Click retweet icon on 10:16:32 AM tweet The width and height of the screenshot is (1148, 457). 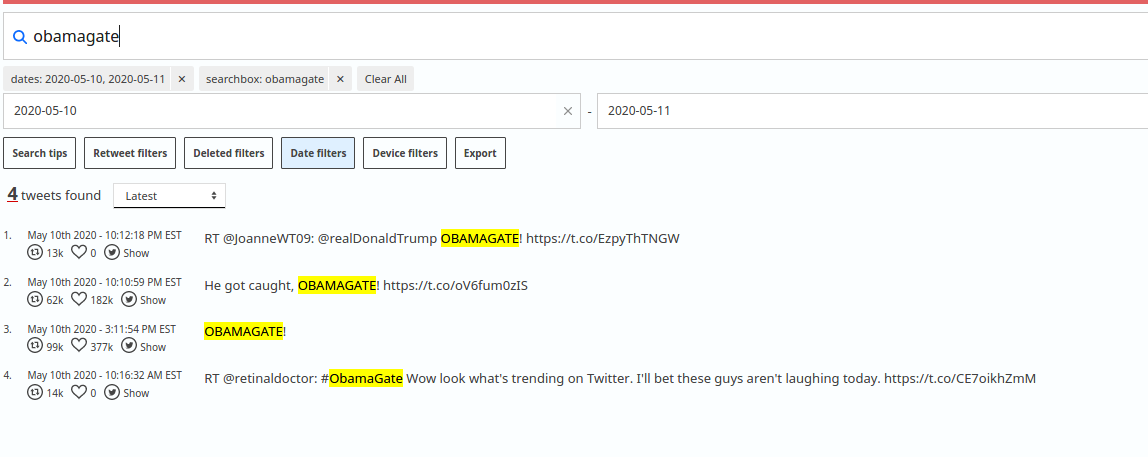point(34,393)
